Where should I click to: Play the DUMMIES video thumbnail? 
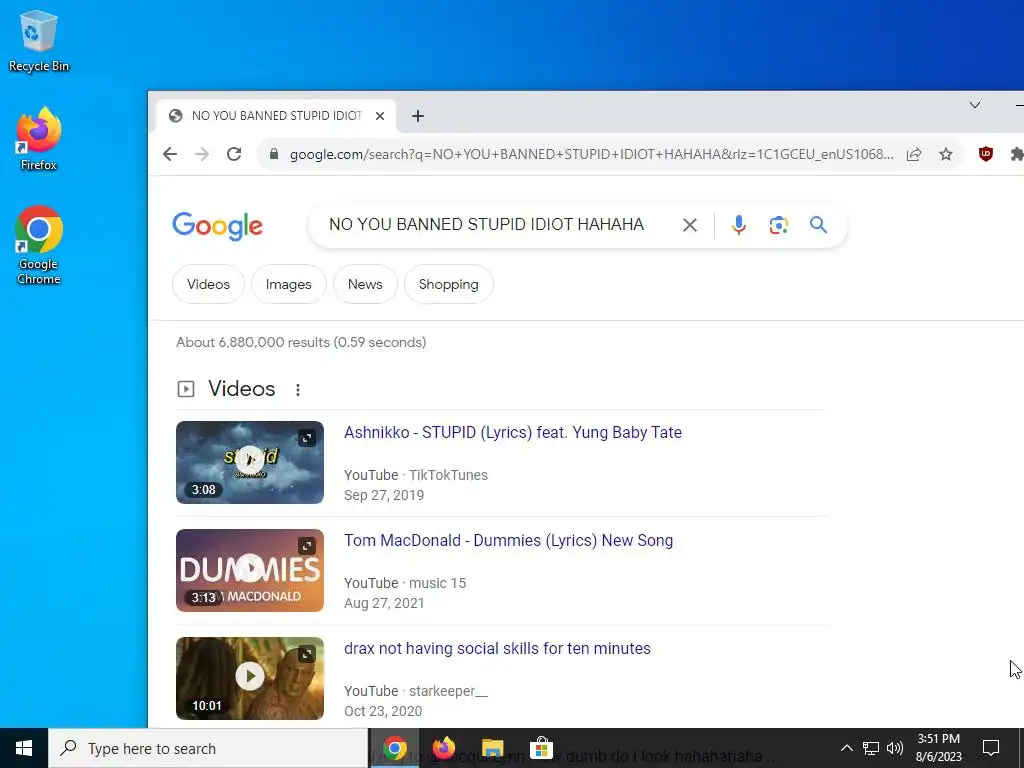pos(249,570)
